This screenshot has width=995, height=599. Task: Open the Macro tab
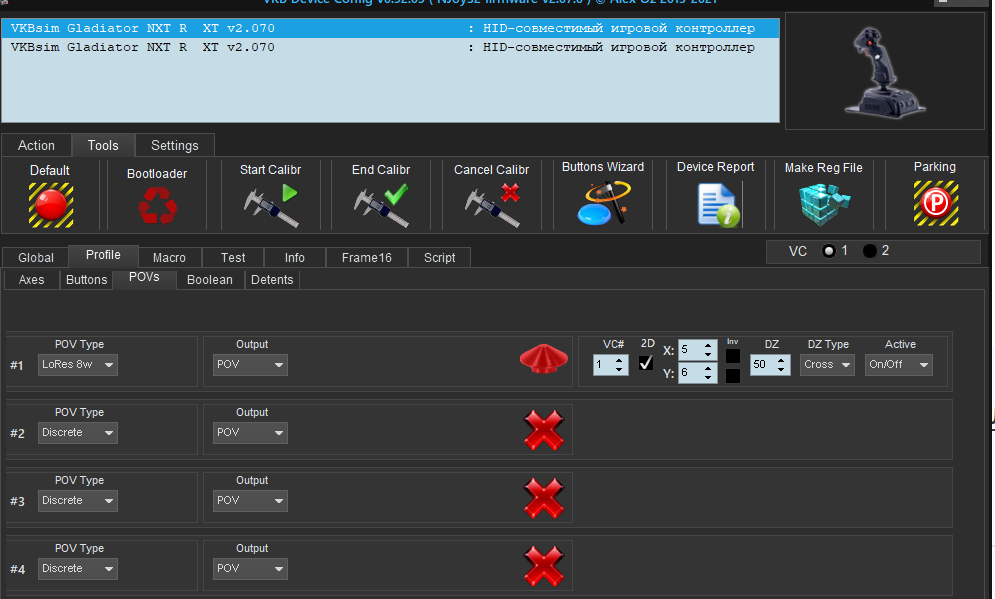click(x=169, y=258)
